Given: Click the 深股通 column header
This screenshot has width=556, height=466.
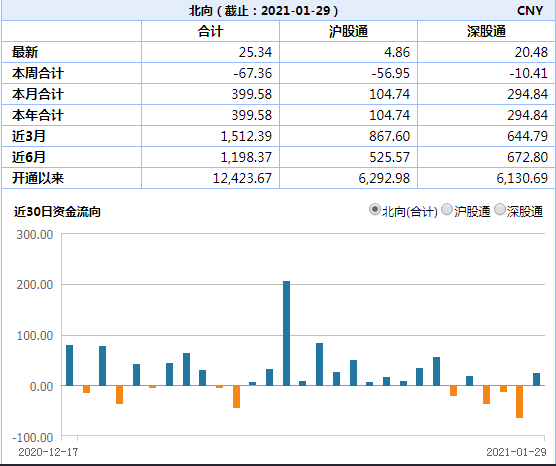Looking at the screenshot, I should [486, 31].
